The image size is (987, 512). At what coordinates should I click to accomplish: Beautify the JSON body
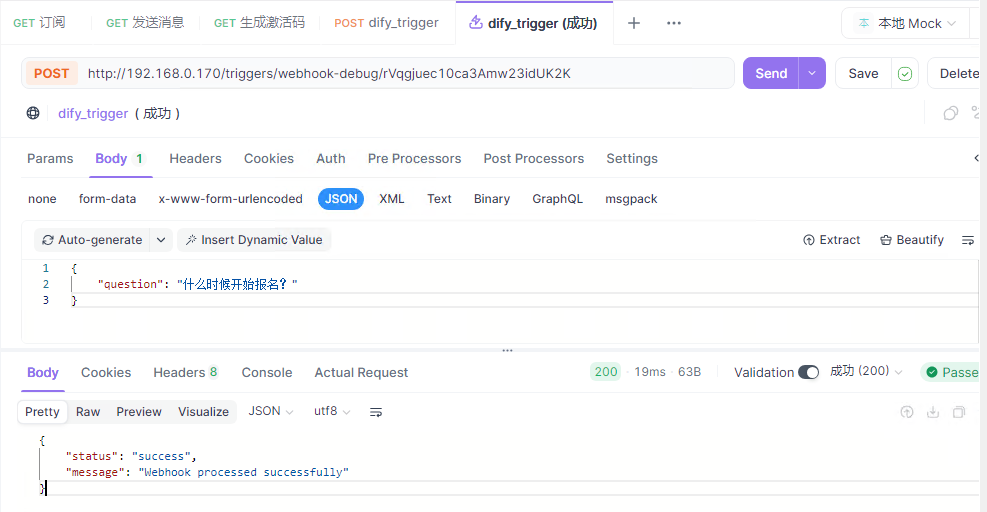click(911, 240)
